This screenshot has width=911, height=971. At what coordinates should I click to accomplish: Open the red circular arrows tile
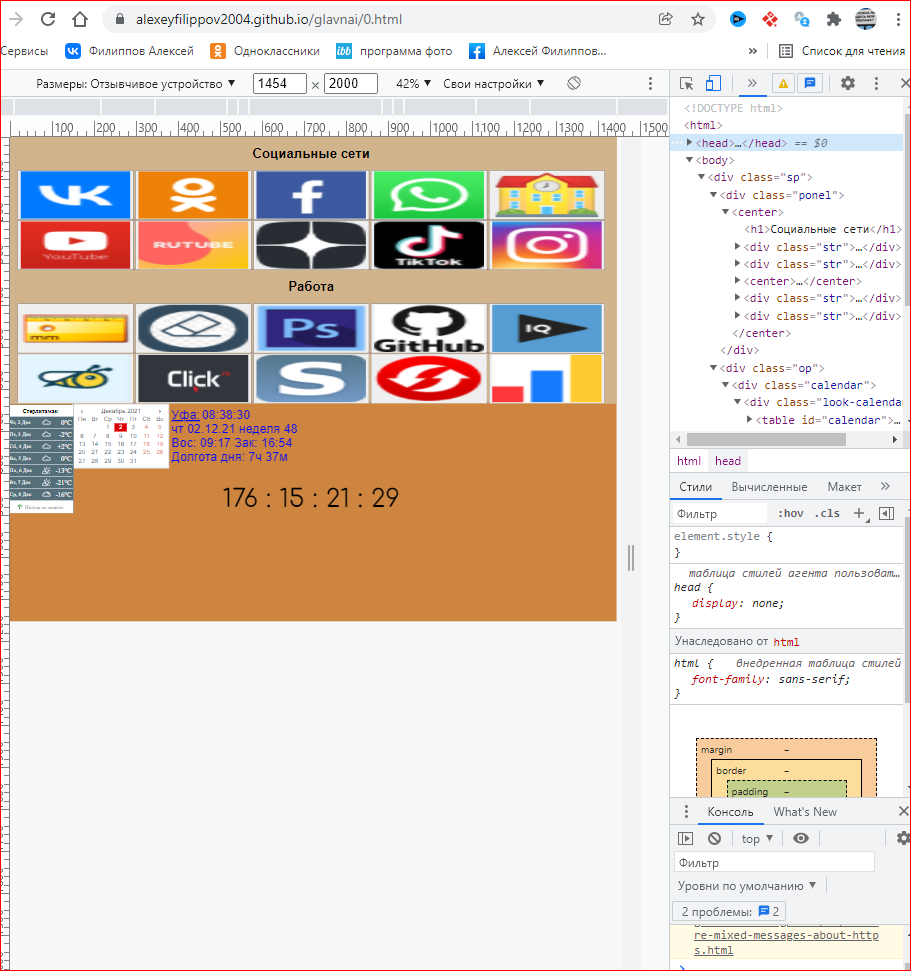(429, 378)
